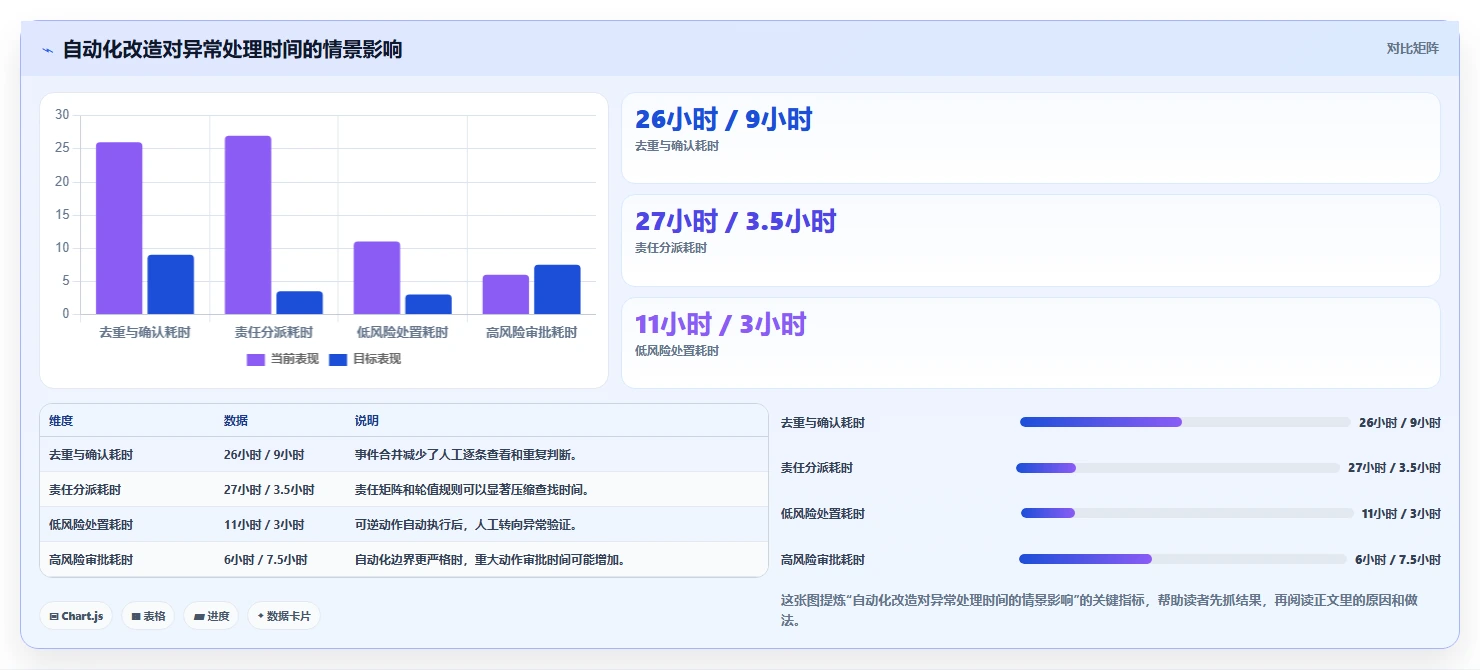Click the 责任分派耗时 chart axis label
Image resolution: width=1480 pixels, height=670 pixels.
click(x=274, y=332)
